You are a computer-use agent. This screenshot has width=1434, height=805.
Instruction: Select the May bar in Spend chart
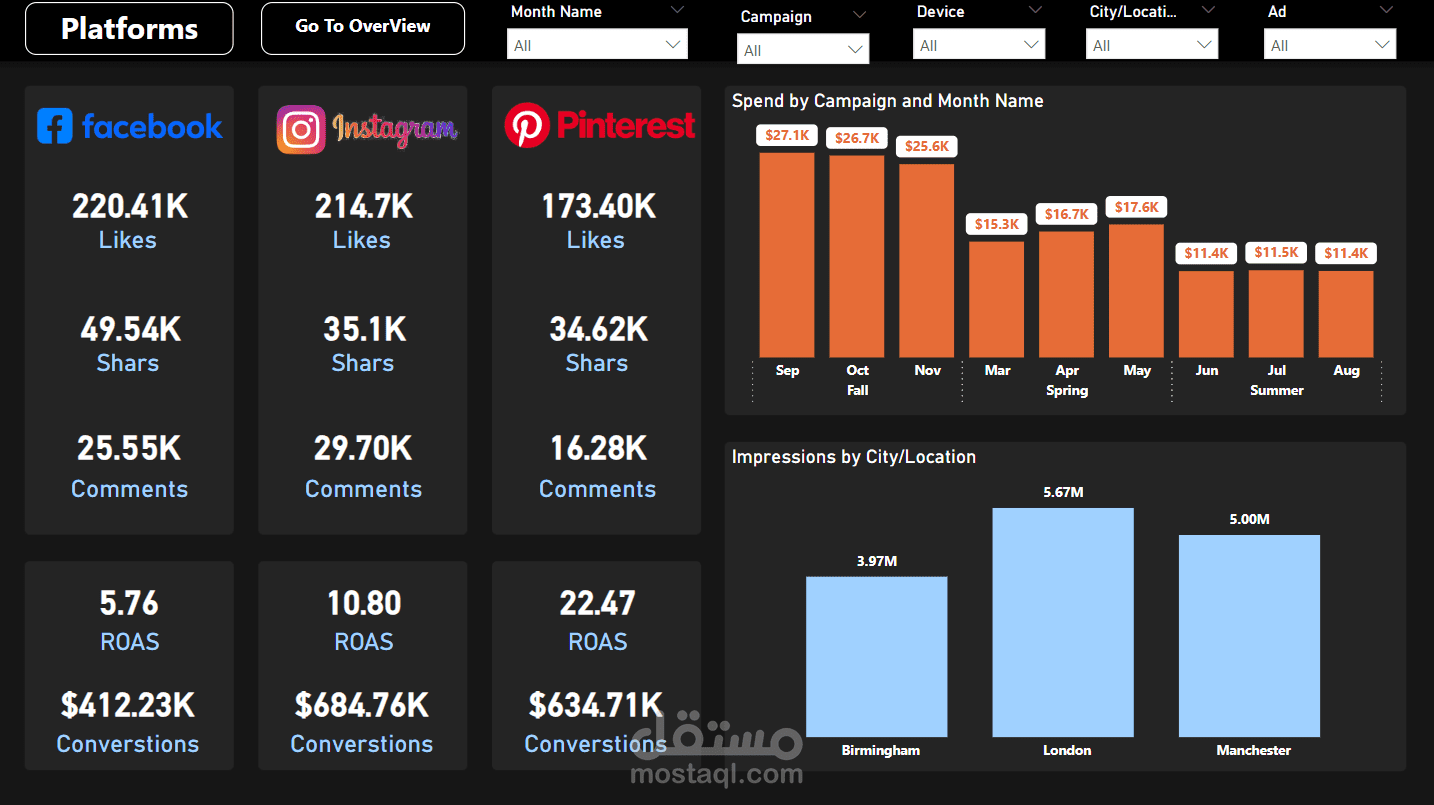coord(1136,290)
